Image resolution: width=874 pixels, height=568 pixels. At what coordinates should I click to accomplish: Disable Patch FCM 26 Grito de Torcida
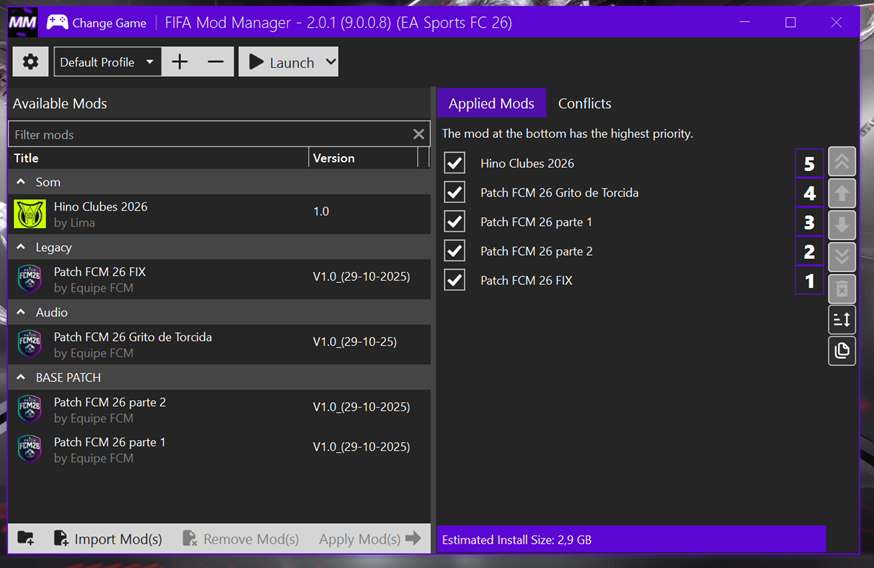coord(455,192)
